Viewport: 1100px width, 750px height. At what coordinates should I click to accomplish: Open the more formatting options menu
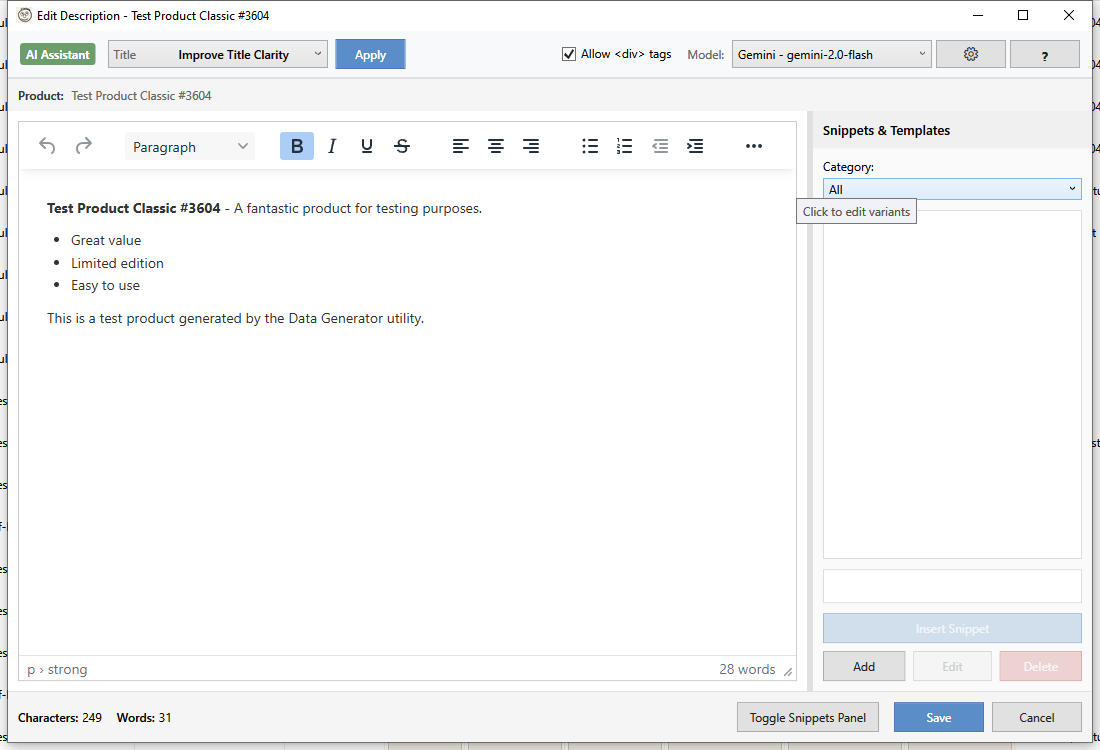point(754,145)
